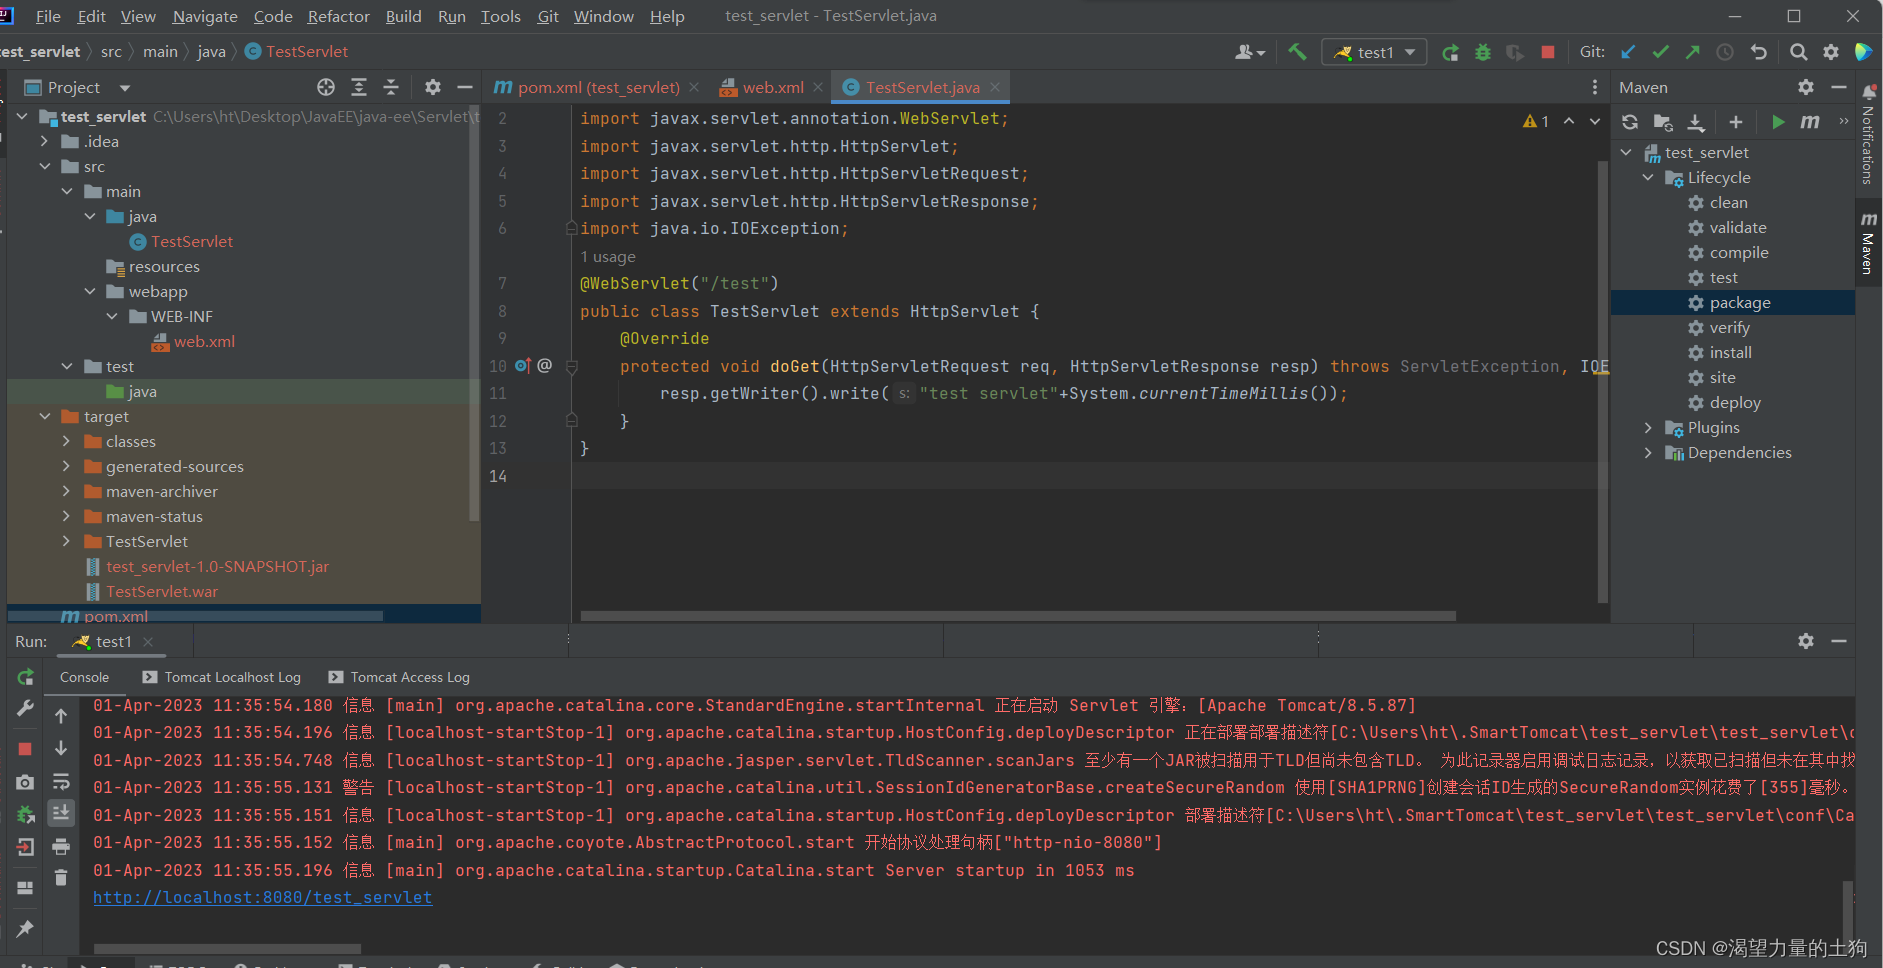The width and height of the screenshot is (1883, 968).
Task: Expand the maven-archiver folder
Action: tap(67, 491)
